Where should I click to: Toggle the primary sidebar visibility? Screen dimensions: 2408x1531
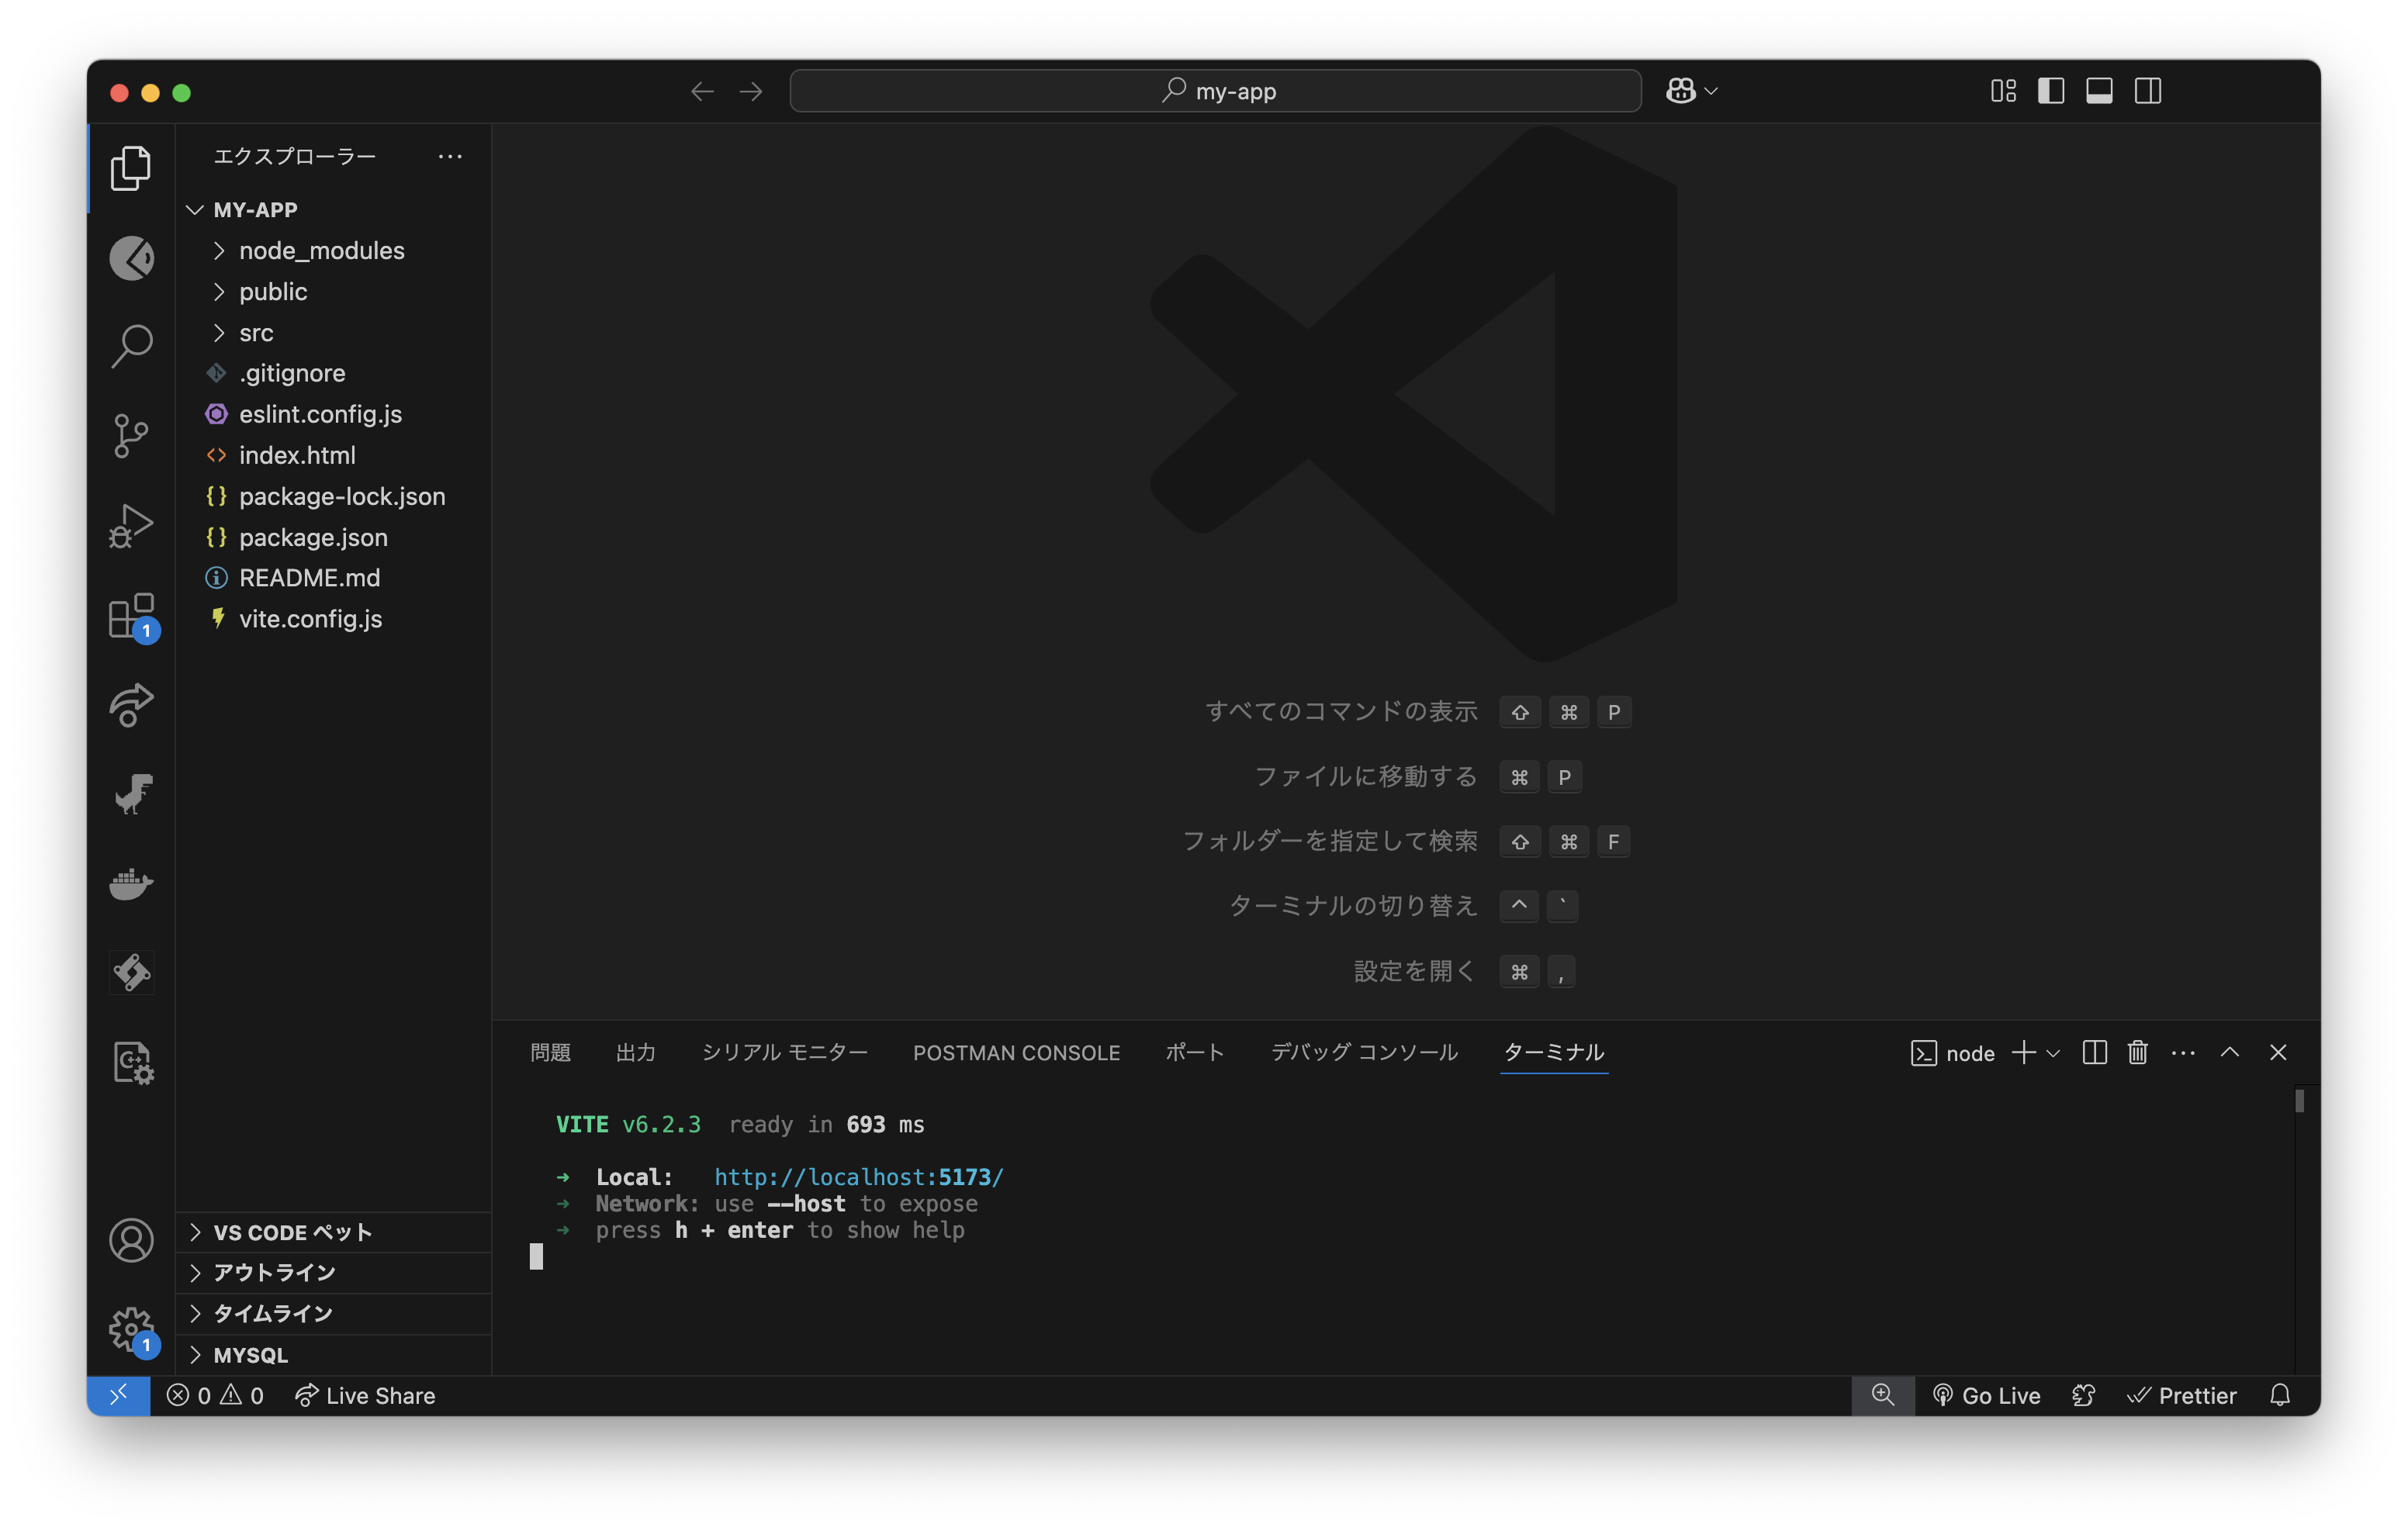(x=2051, y=91)
